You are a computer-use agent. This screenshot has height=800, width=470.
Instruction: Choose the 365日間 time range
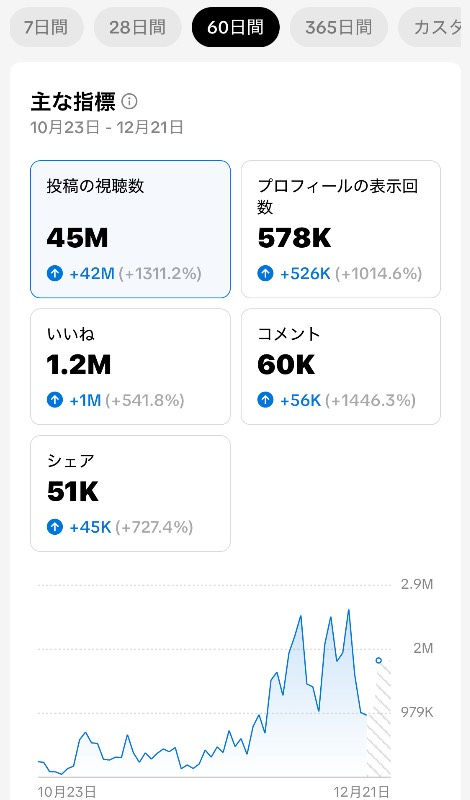click(339, 27)
